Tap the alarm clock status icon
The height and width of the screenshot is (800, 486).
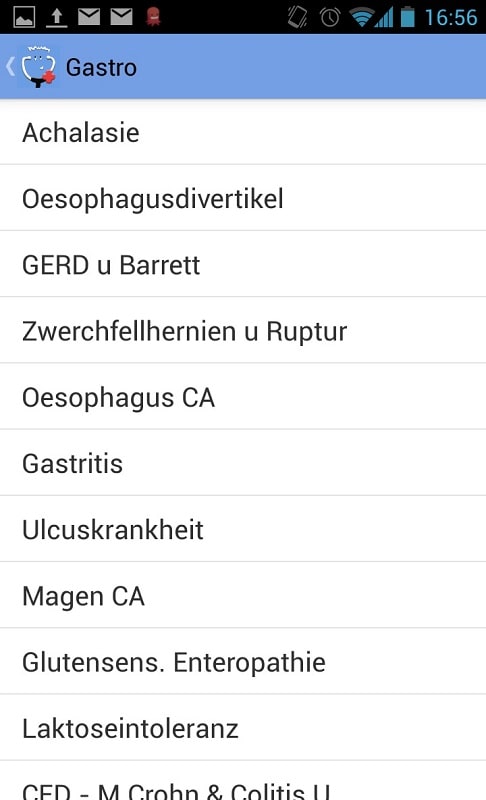330,17
